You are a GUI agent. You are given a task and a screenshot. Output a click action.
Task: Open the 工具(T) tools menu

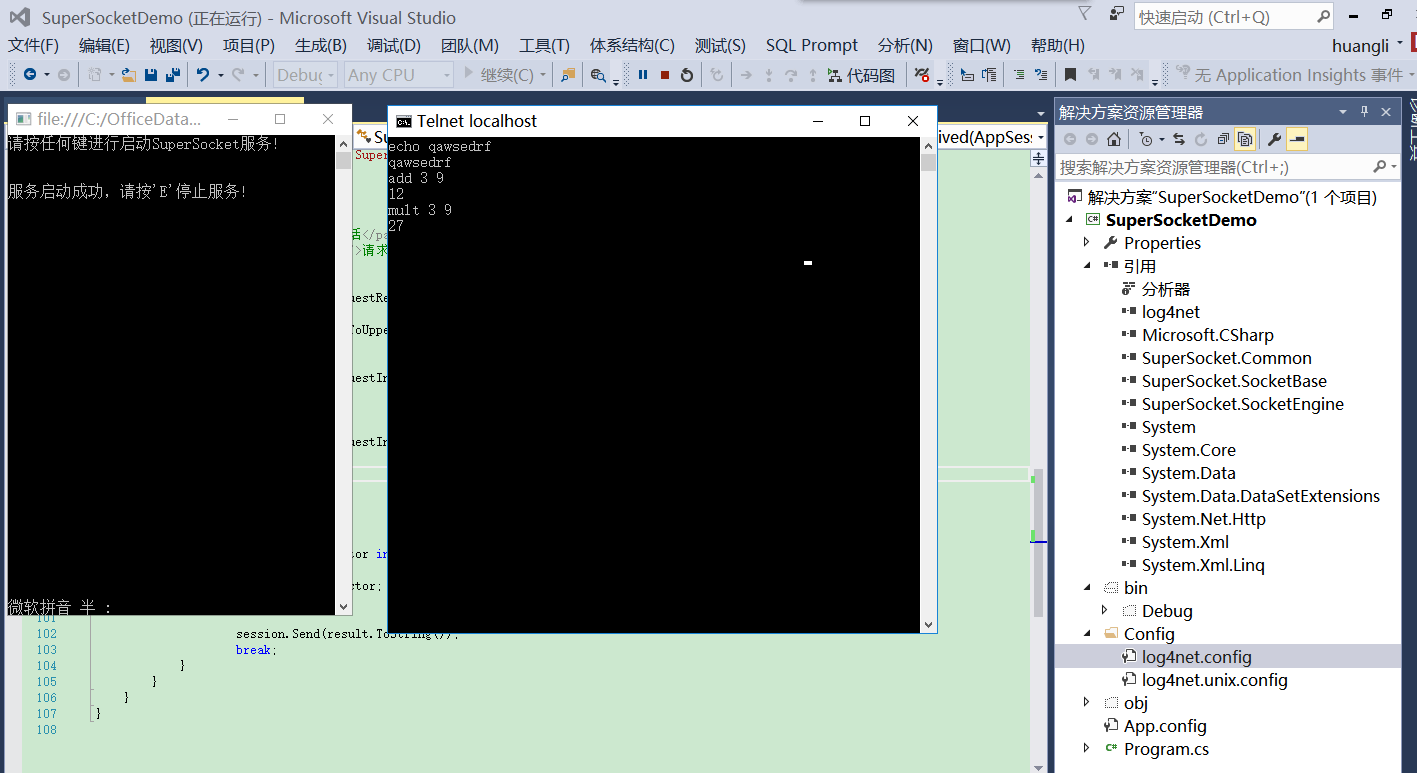click(x=544, y=45)
